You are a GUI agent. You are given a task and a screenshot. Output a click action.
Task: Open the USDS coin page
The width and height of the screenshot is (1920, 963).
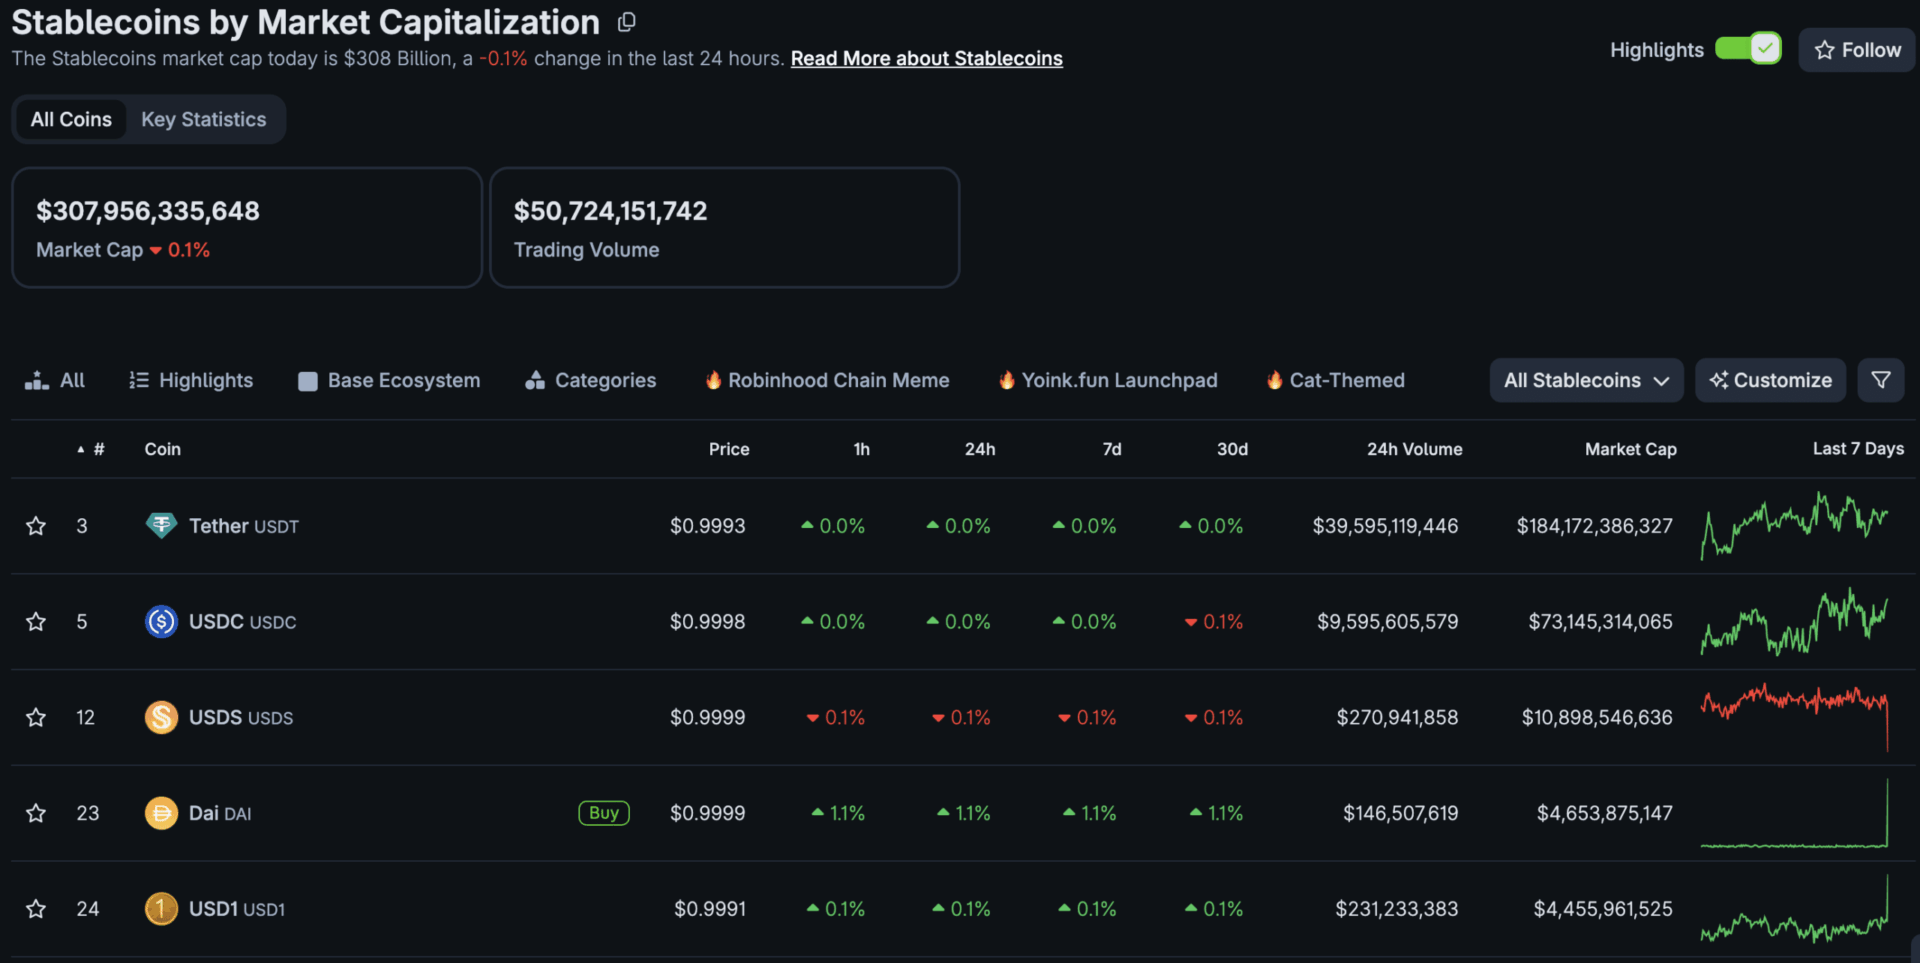(241, 718)
